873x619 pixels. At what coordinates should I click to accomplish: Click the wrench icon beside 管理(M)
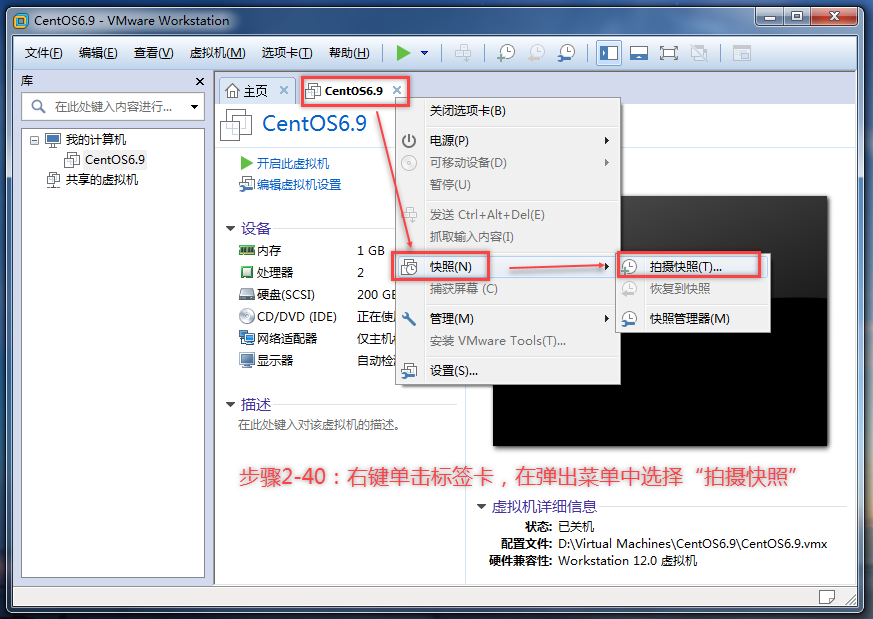click(x=409, y=318)
